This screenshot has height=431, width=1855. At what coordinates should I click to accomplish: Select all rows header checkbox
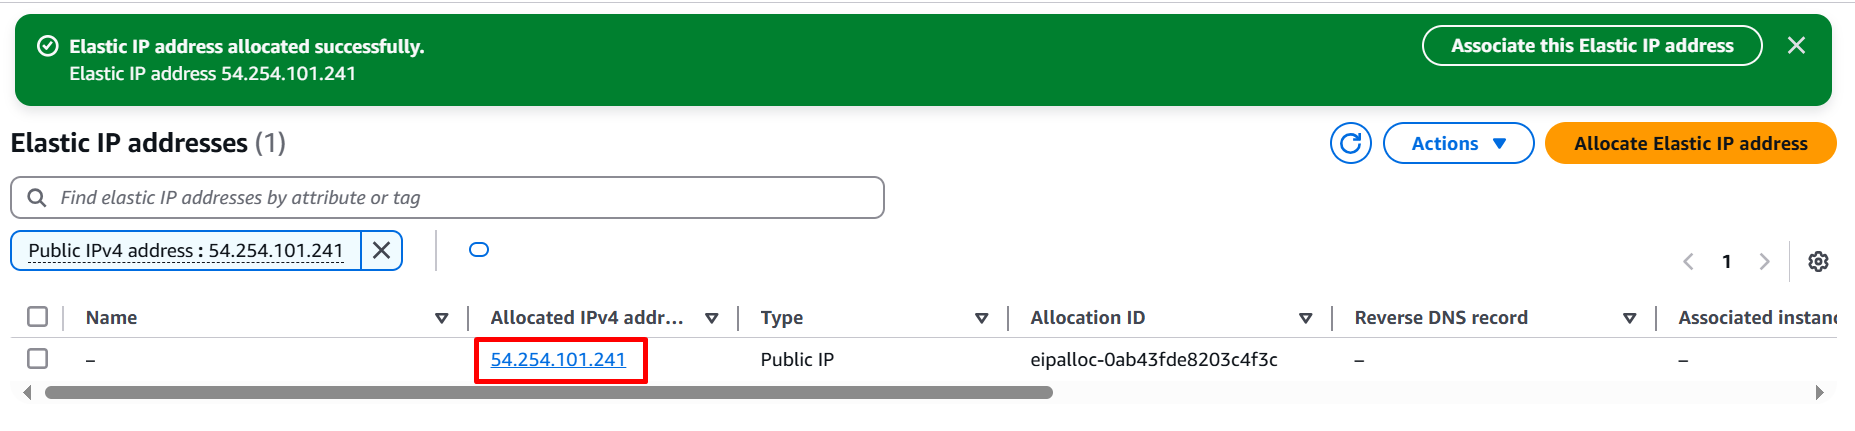[38, 317]
